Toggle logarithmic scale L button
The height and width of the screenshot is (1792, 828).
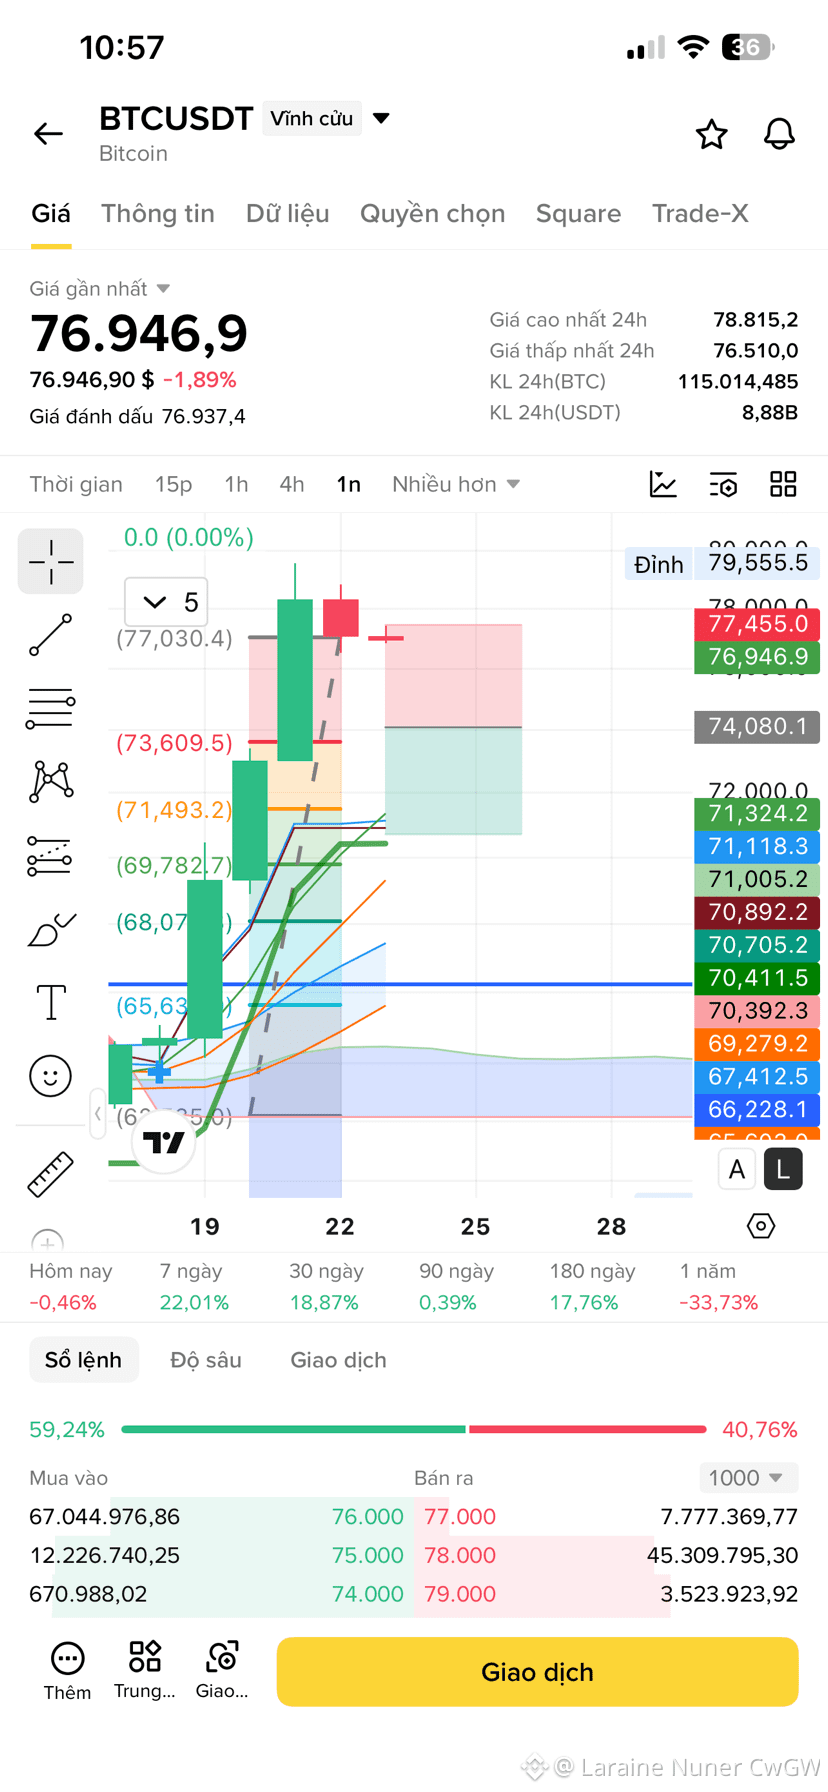(x=783, y=1169)
